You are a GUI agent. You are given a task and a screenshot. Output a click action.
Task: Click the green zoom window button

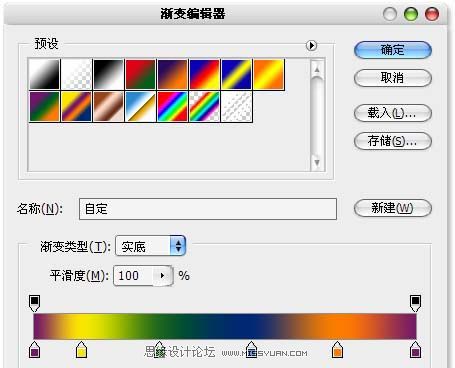411,14
